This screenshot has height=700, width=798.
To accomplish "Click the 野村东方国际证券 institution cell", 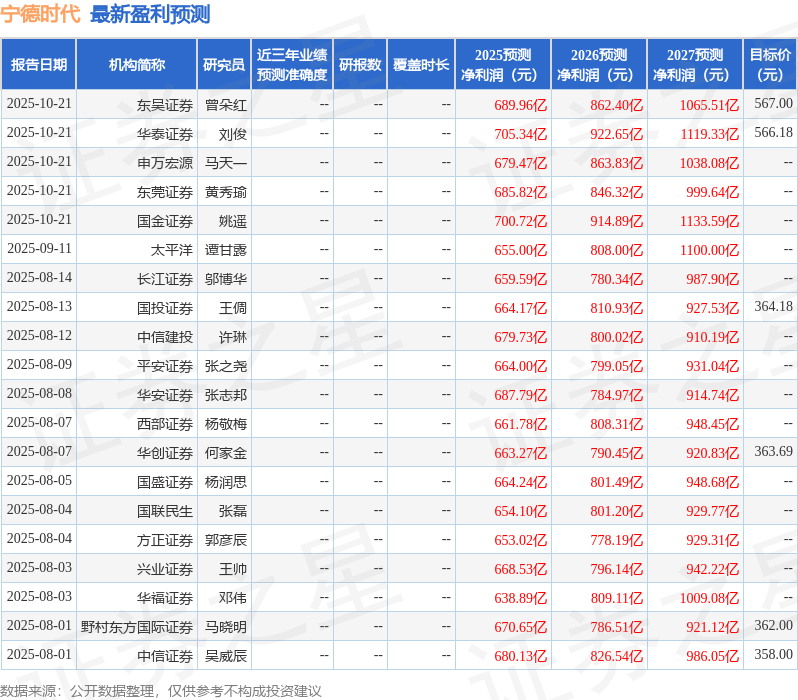I will (x=137, y=628).
